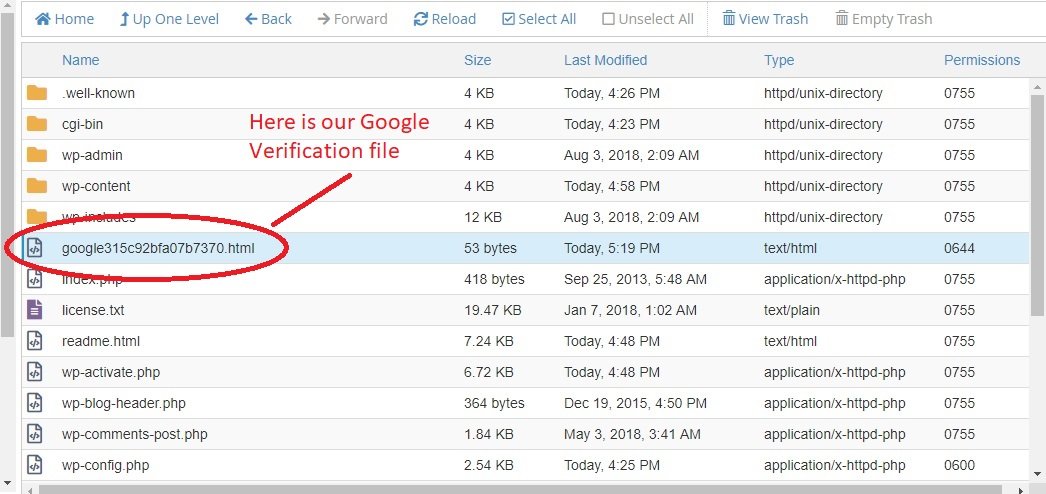Select the .well-known folder name
Viewport: 1046px width, 494px height.
(x=98, y=93)
